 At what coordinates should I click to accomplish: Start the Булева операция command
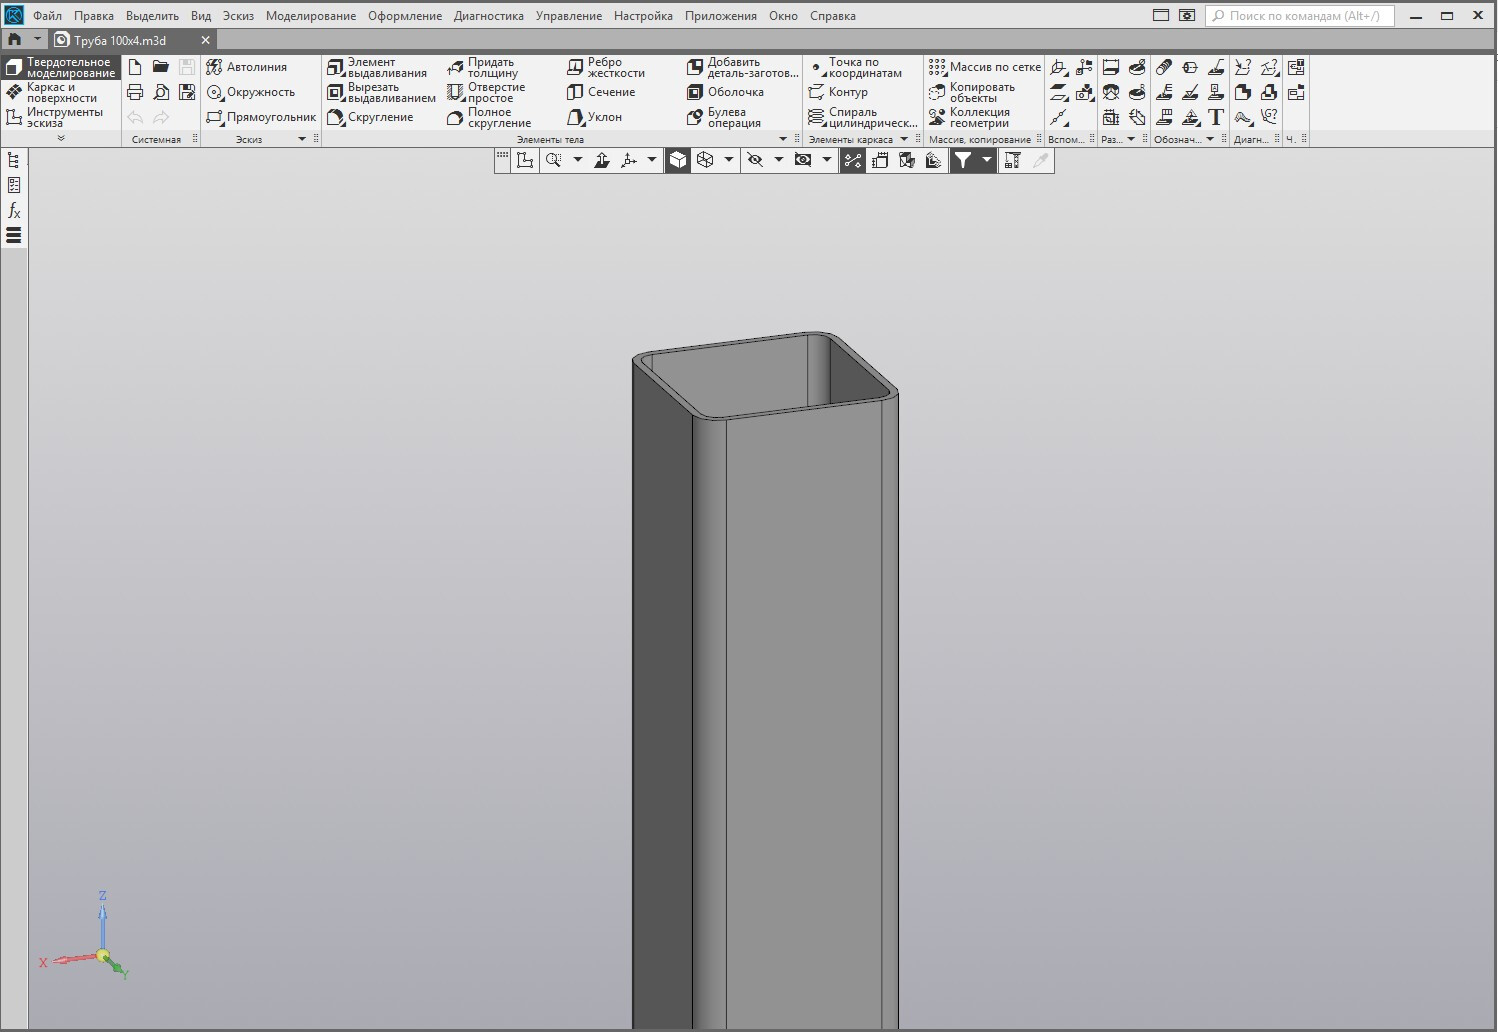point(724,117)
